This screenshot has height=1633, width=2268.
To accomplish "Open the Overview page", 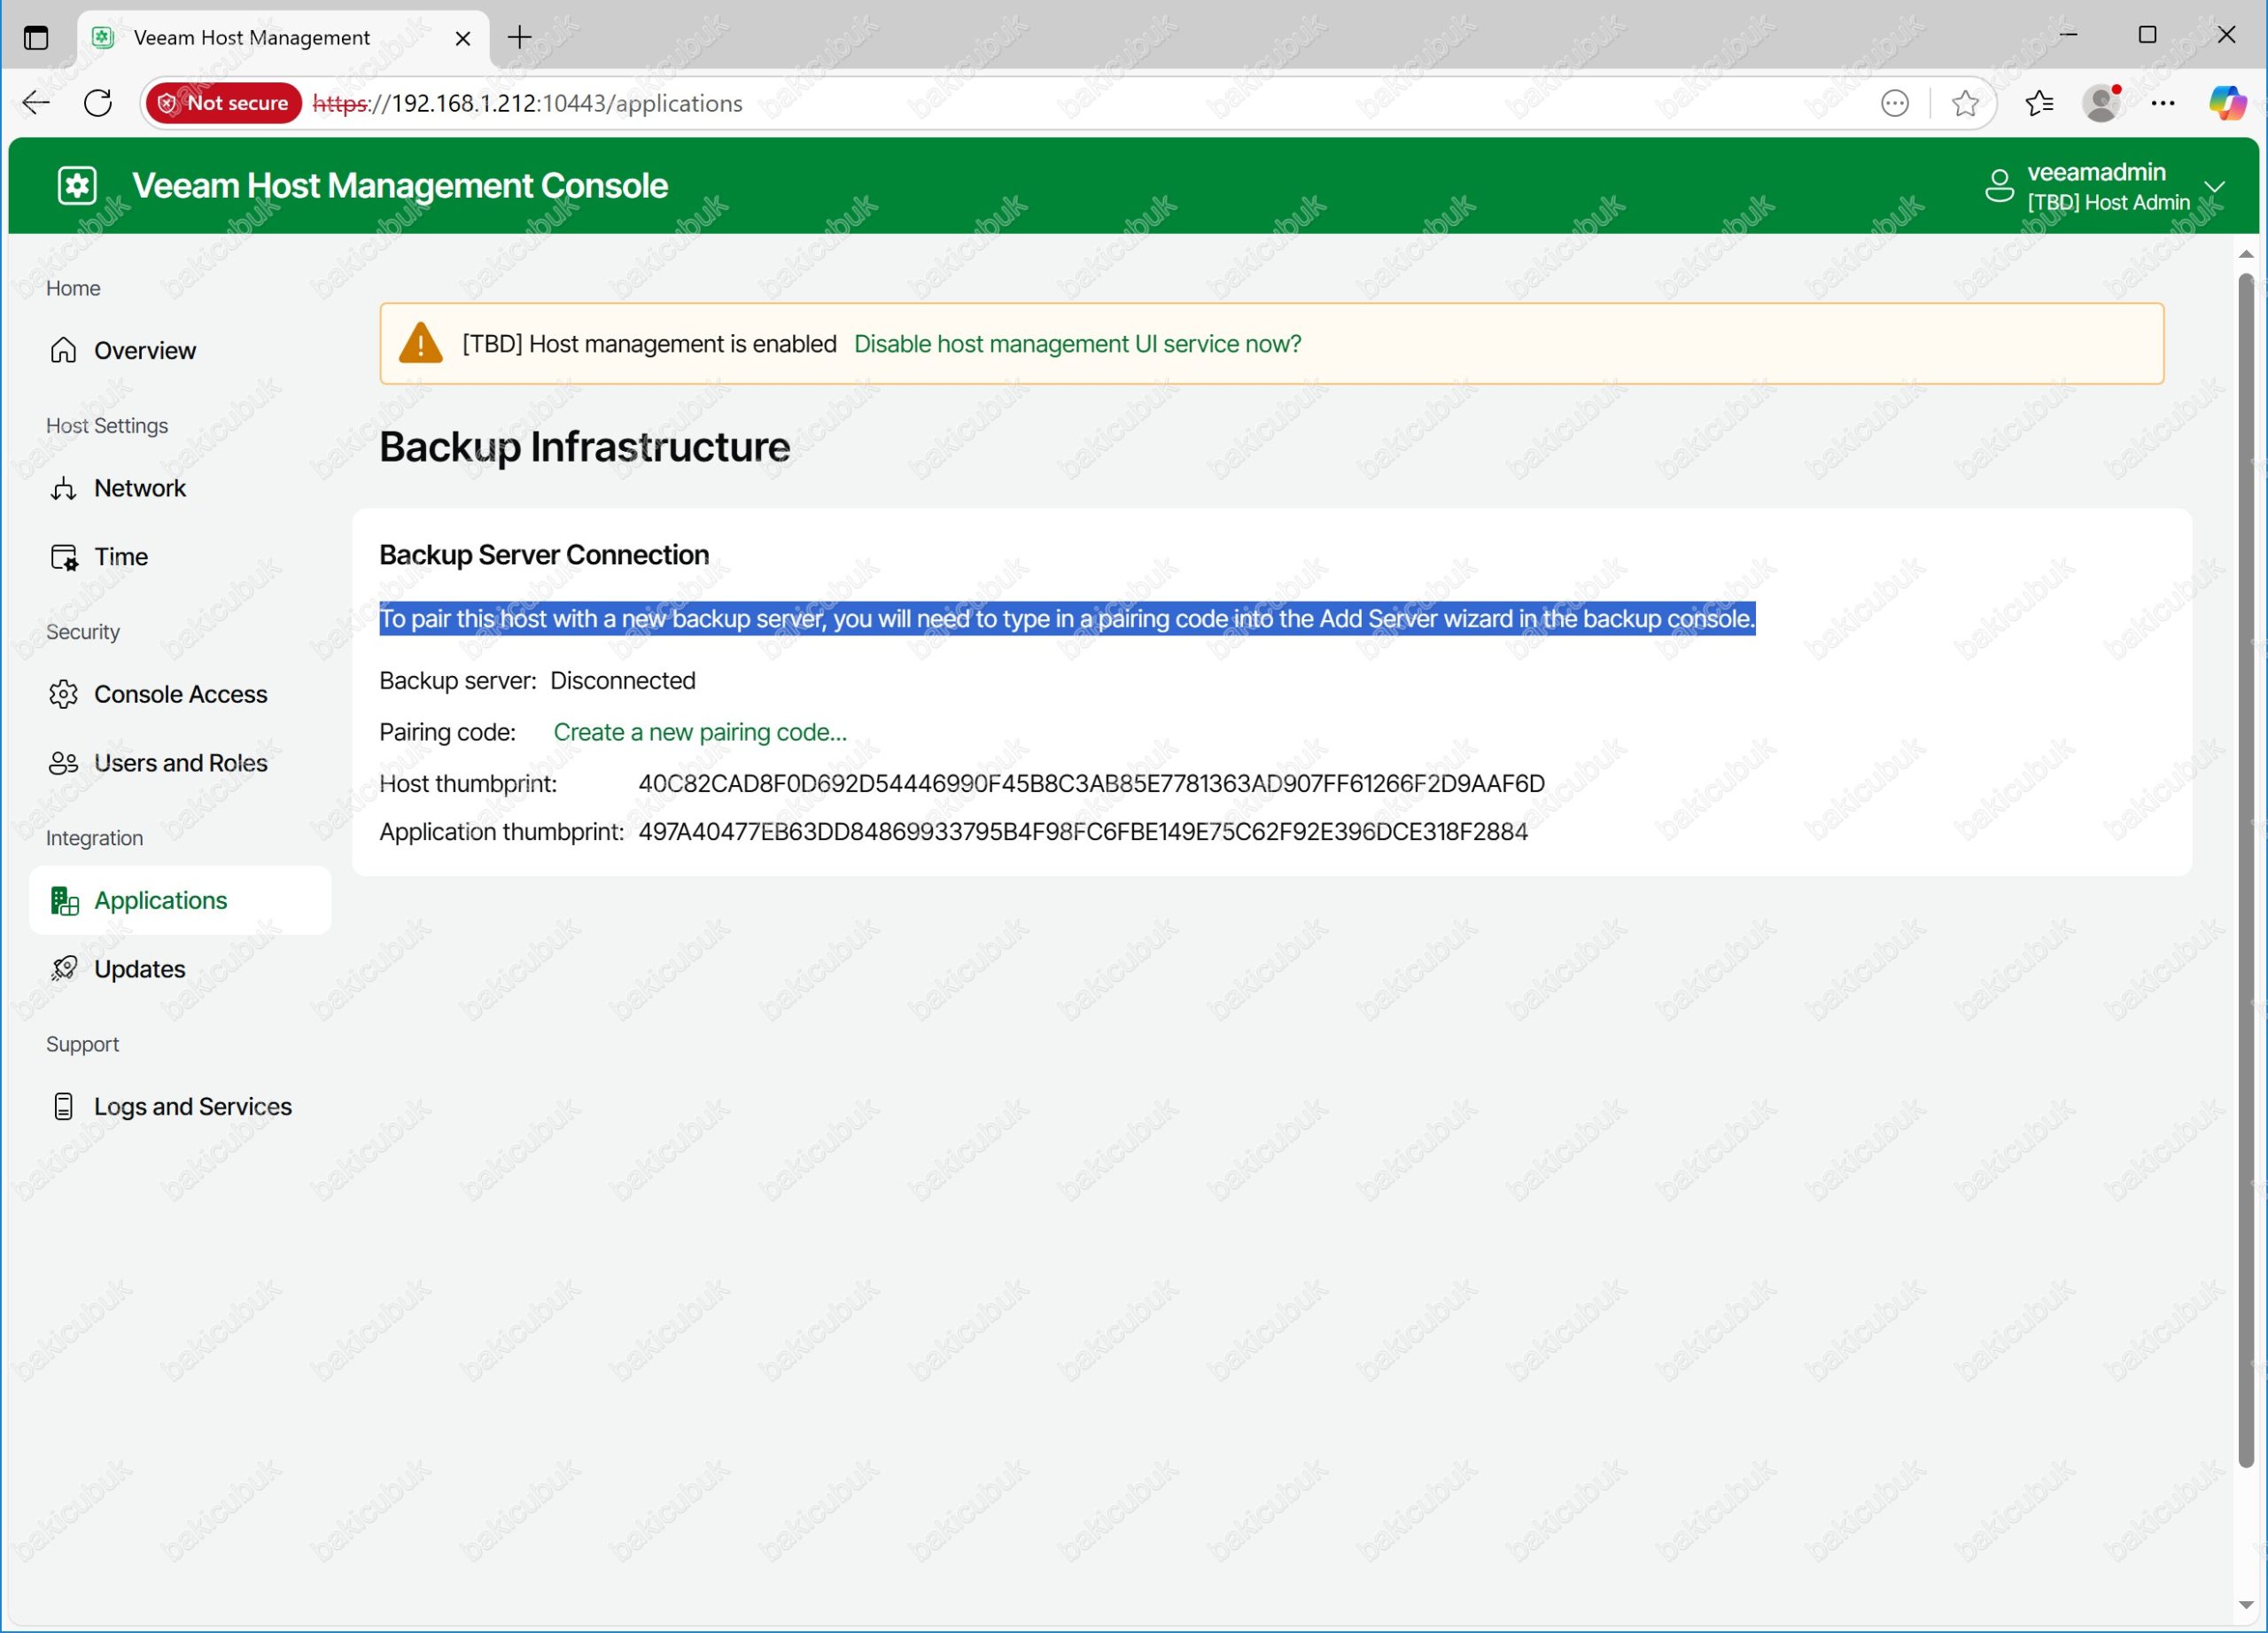I will [x=180, y=350].
